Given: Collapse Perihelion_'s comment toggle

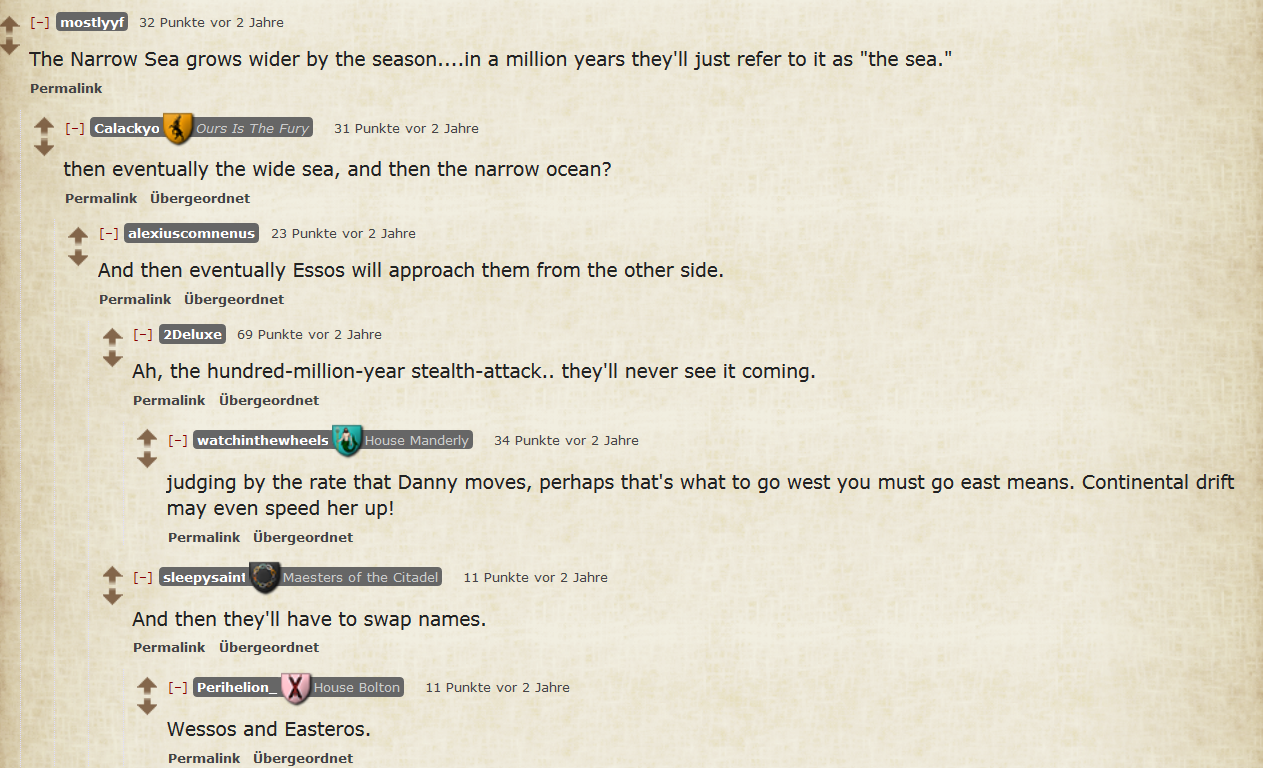Looking at the screenshot, I should [178, 687].
